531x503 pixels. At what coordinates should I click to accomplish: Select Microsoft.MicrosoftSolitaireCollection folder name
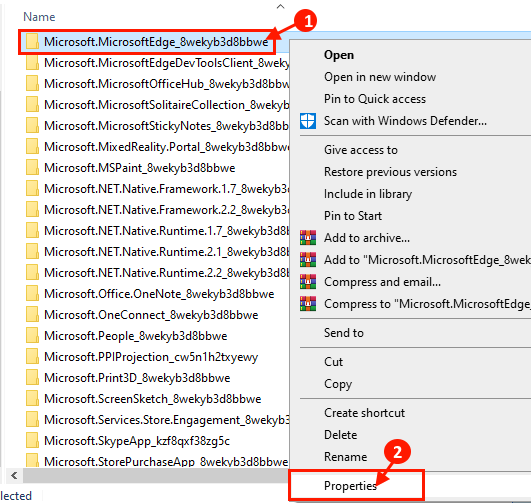pyautogui.click(x=166, y=105)
